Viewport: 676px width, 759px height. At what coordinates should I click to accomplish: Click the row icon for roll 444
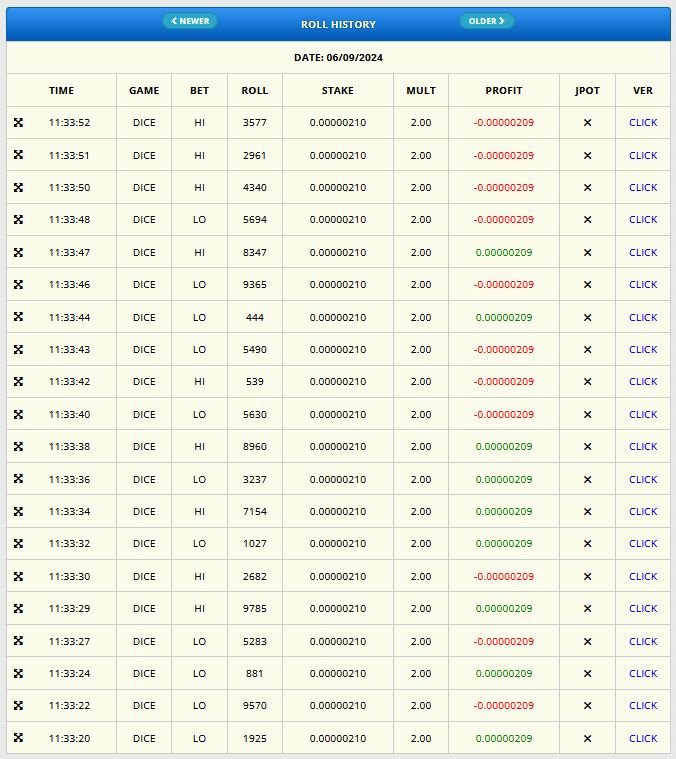tap(18, 317)
